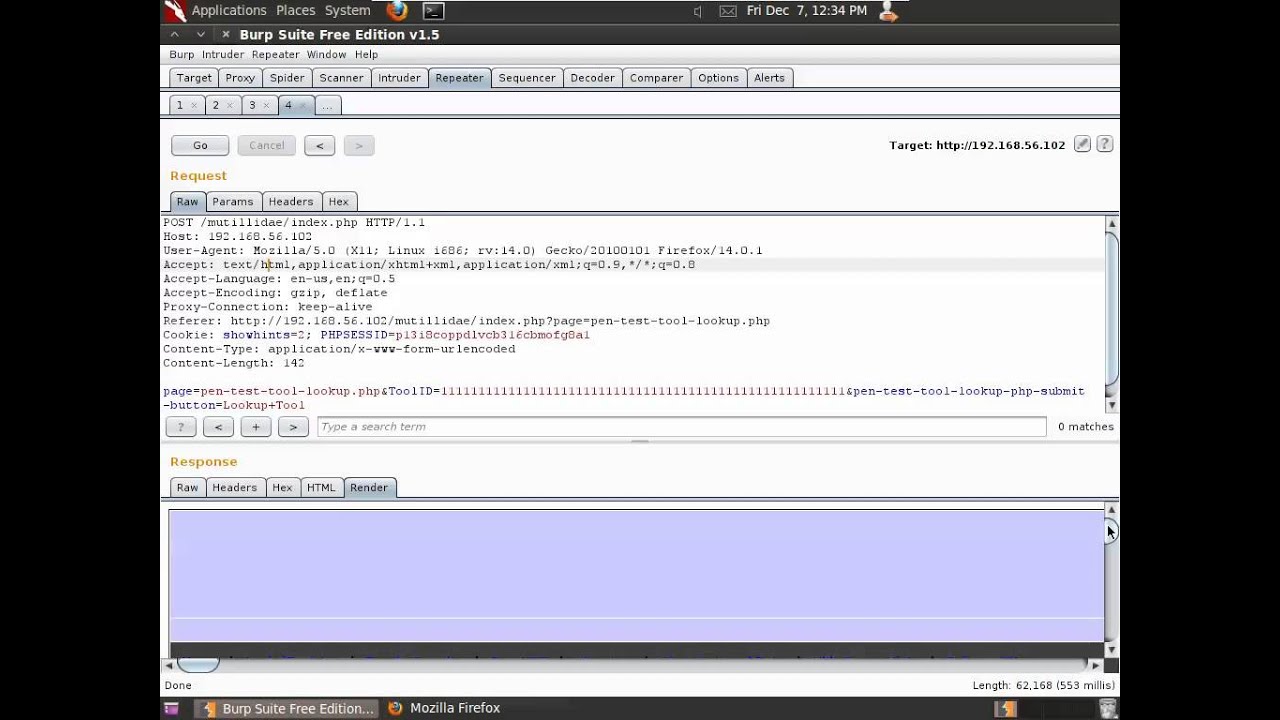Click the Firefox launcher icon in top panel
Image resolution: width=1280 pixels, height=720 pixels.
tap(397, 11)
